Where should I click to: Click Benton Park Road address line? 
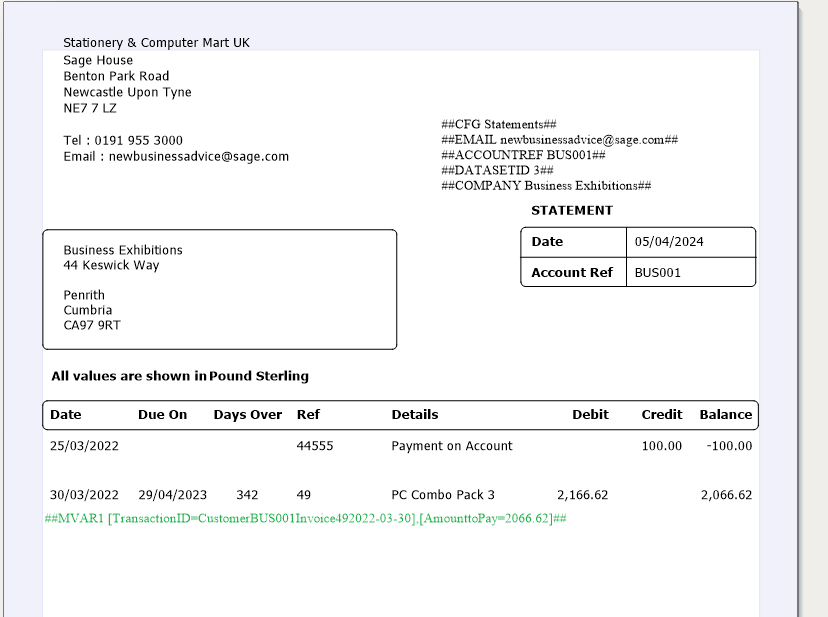pos(116,76)
